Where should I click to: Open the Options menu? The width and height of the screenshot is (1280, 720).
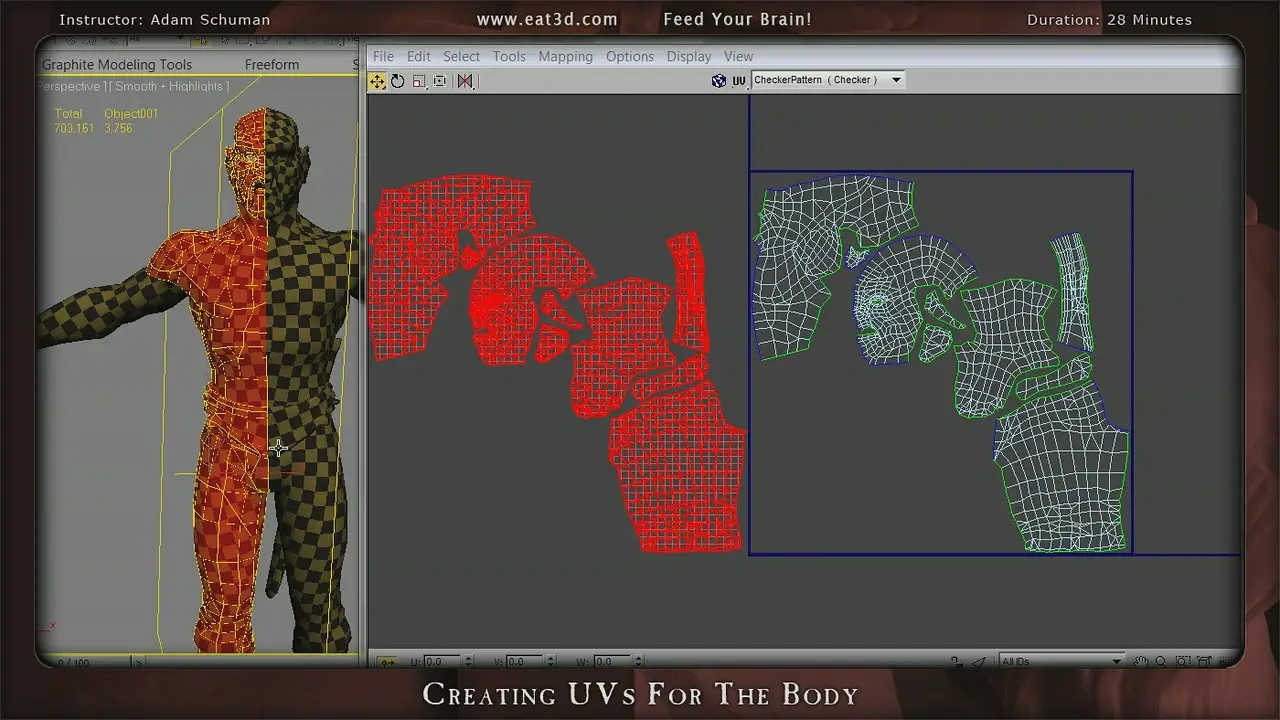(x=630, y=56)
